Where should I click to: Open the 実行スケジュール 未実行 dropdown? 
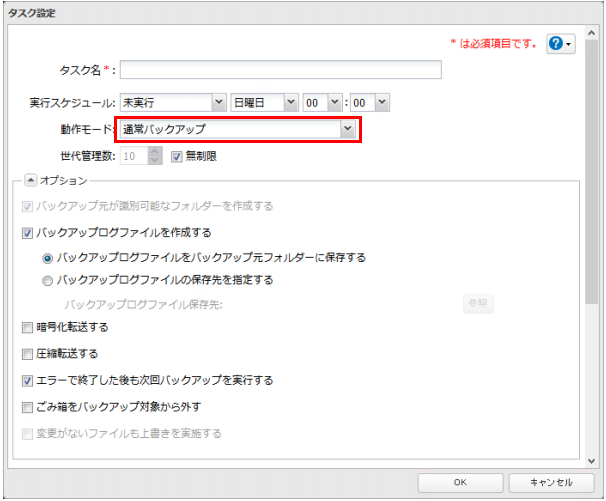pos(219,102)
